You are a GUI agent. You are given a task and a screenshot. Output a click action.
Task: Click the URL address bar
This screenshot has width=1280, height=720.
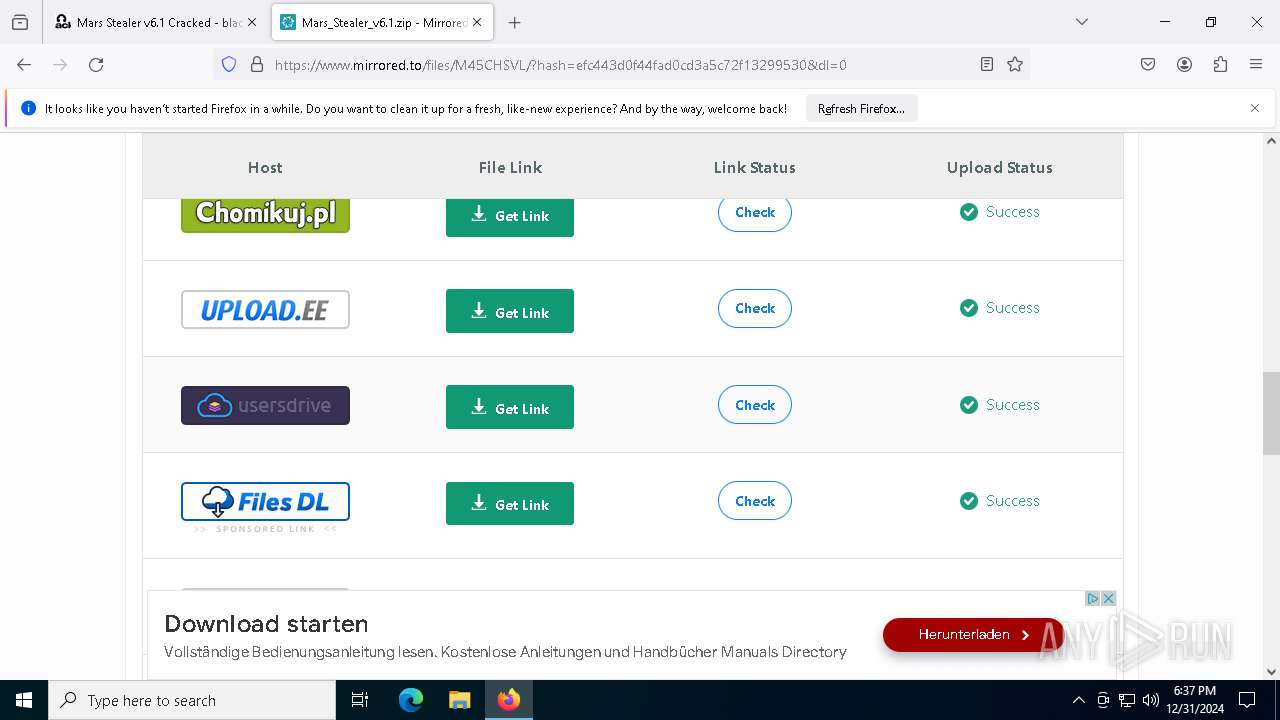click(x=620, y=64)
